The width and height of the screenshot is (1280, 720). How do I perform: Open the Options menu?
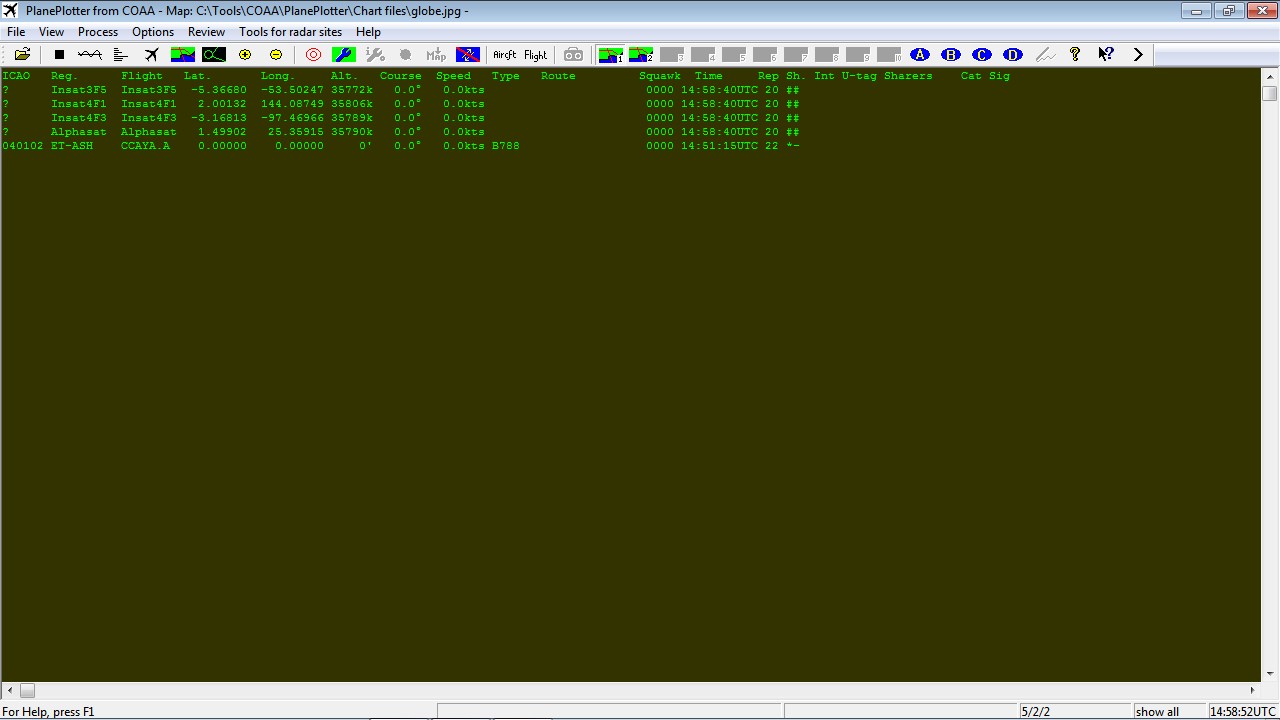(152, 31)
